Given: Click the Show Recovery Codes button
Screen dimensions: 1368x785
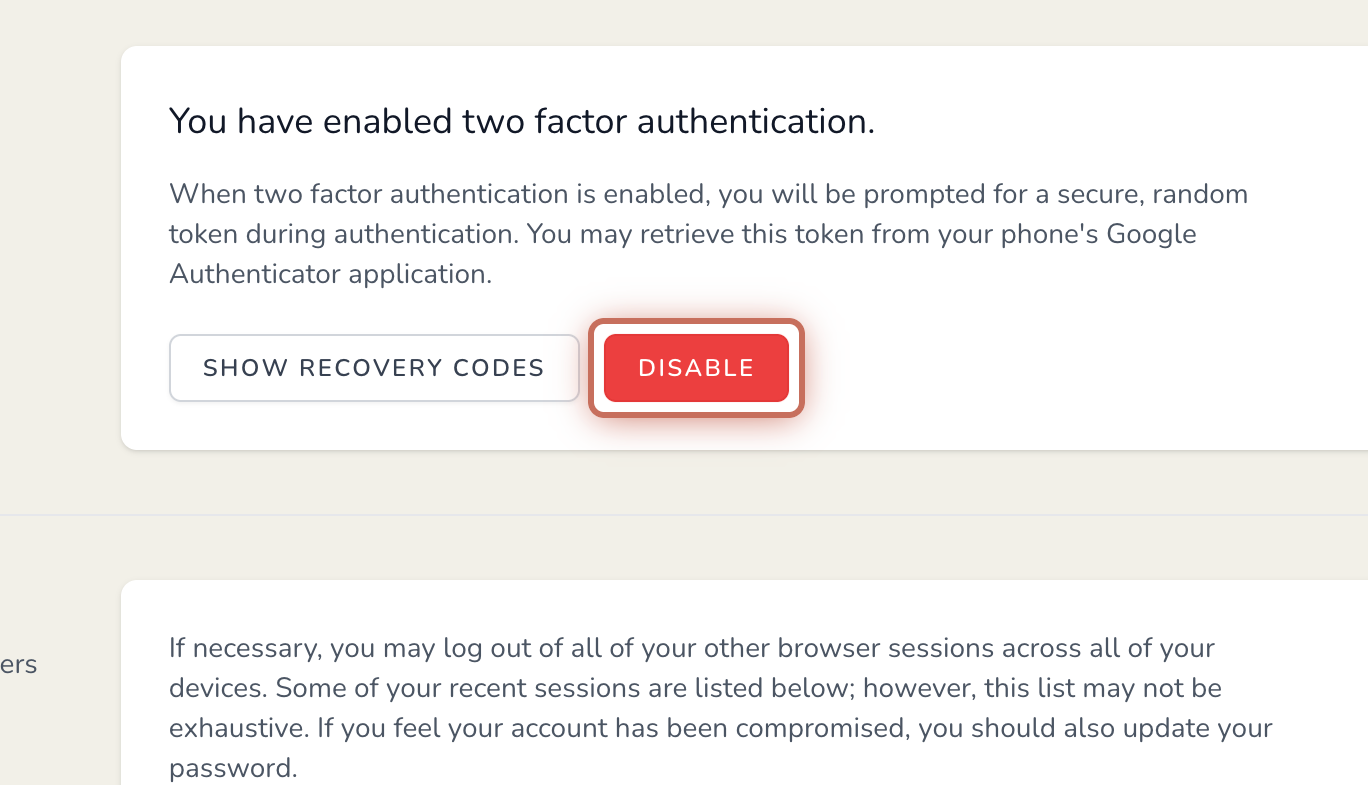Looking at the screenshot, I should pos(374,368).
